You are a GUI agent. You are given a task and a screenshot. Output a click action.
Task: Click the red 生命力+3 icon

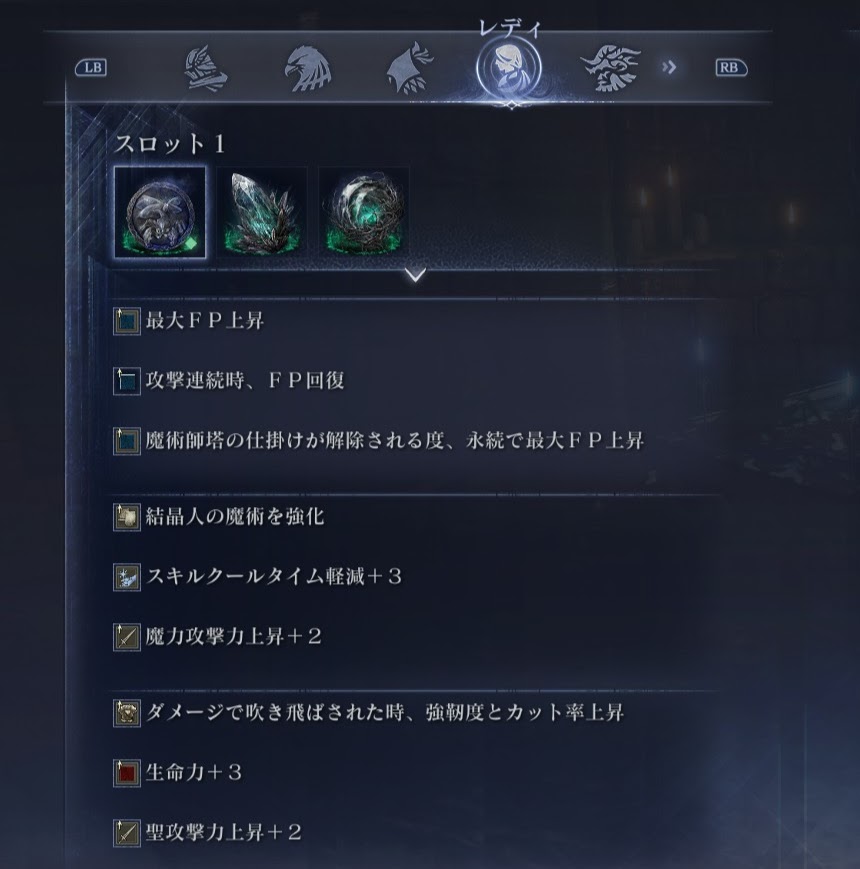click(127, 773)
